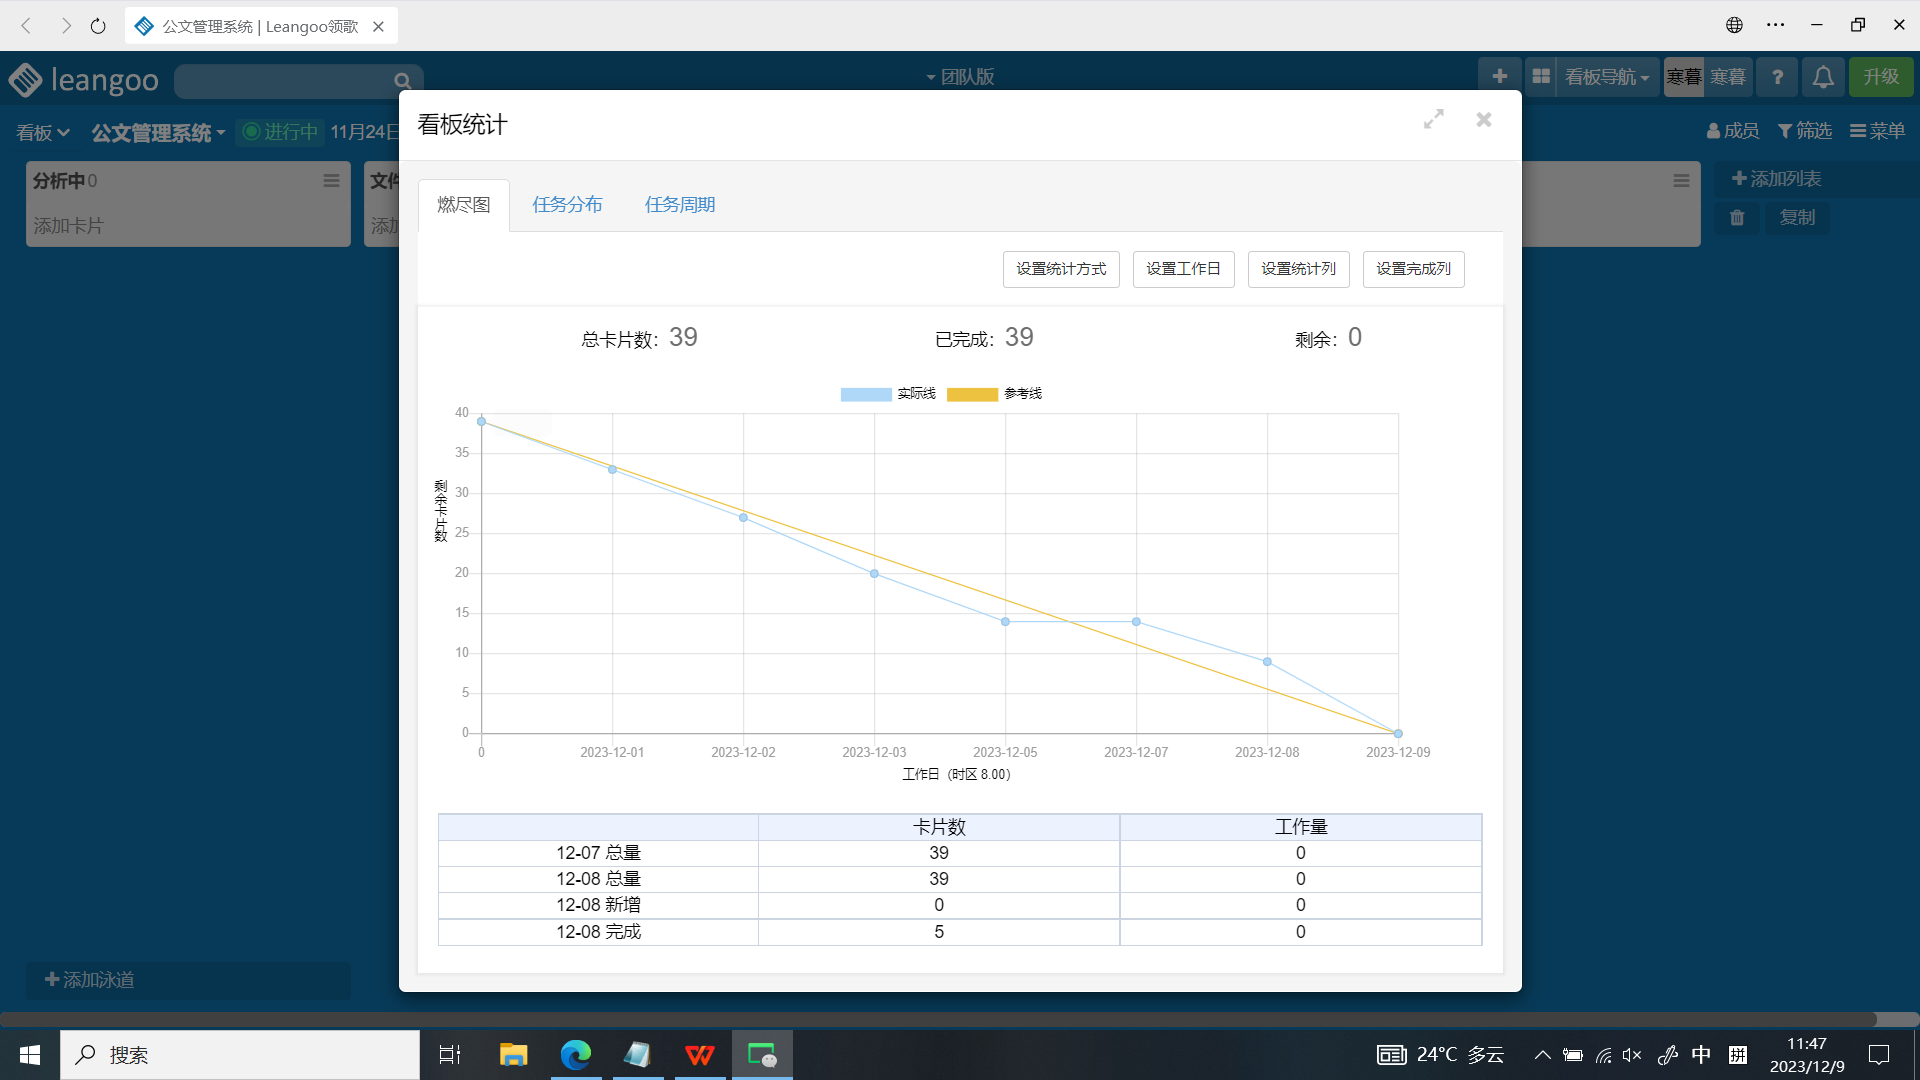The height and width of the screenshot is (1080, 1920).
Task: Expand the 公文管理系统 board name dropdown
Action: (158, 133)
